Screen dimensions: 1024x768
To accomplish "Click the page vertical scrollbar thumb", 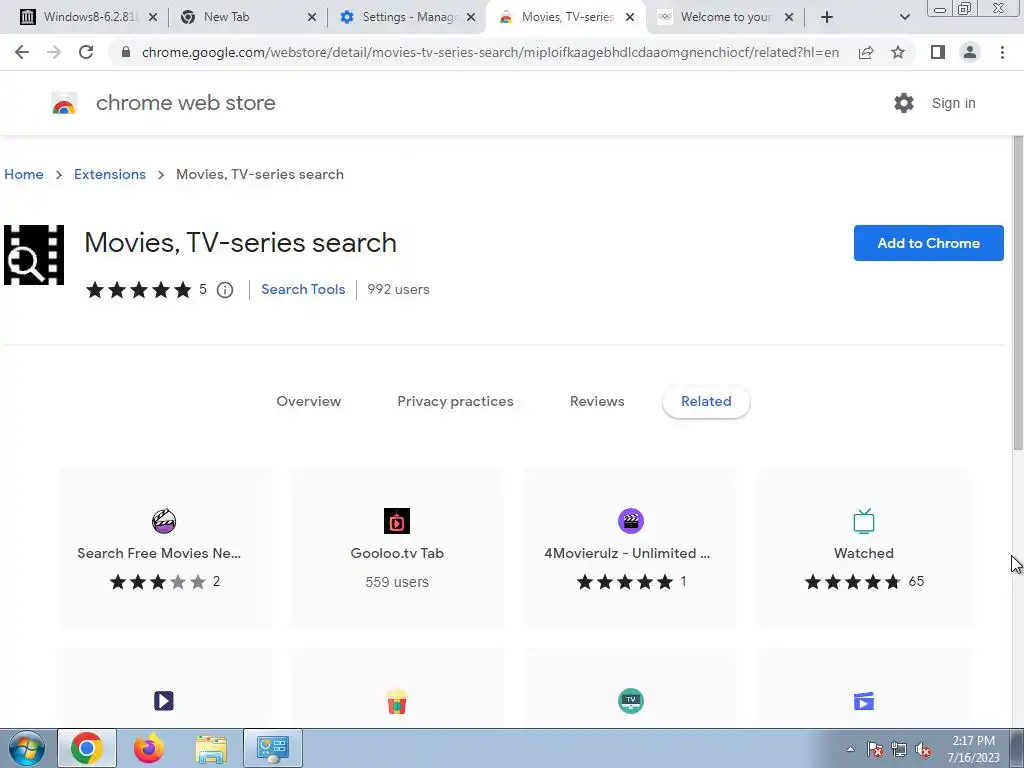I will pyautogui.click(x=1017, y=293).
